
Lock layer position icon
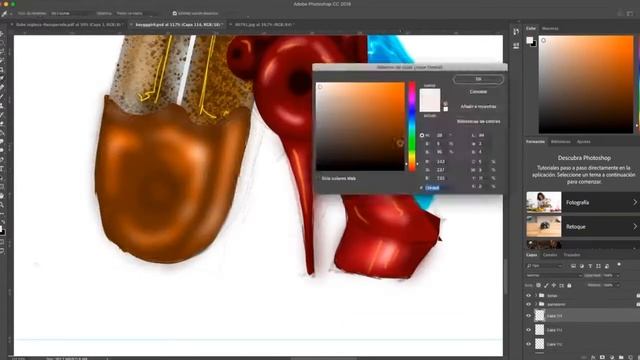point(554,285)
